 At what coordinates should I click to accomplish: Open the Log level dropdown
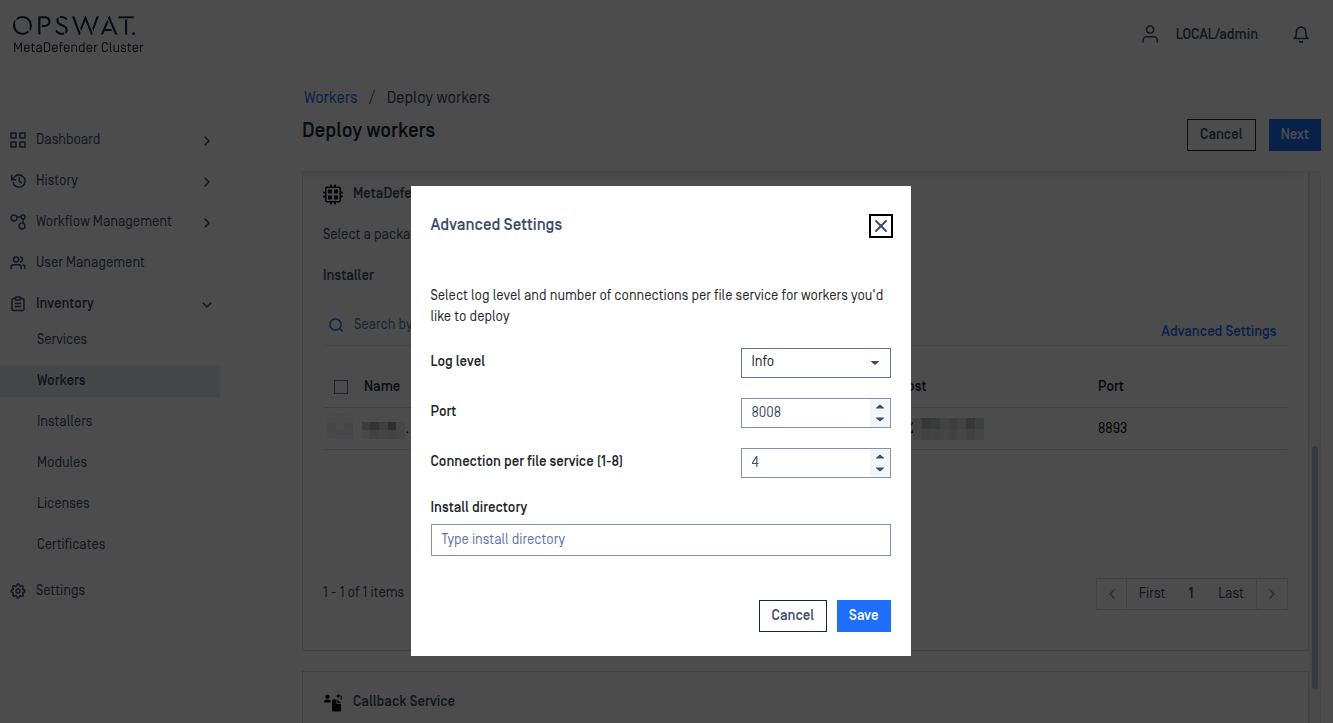[x=815, y=362]
